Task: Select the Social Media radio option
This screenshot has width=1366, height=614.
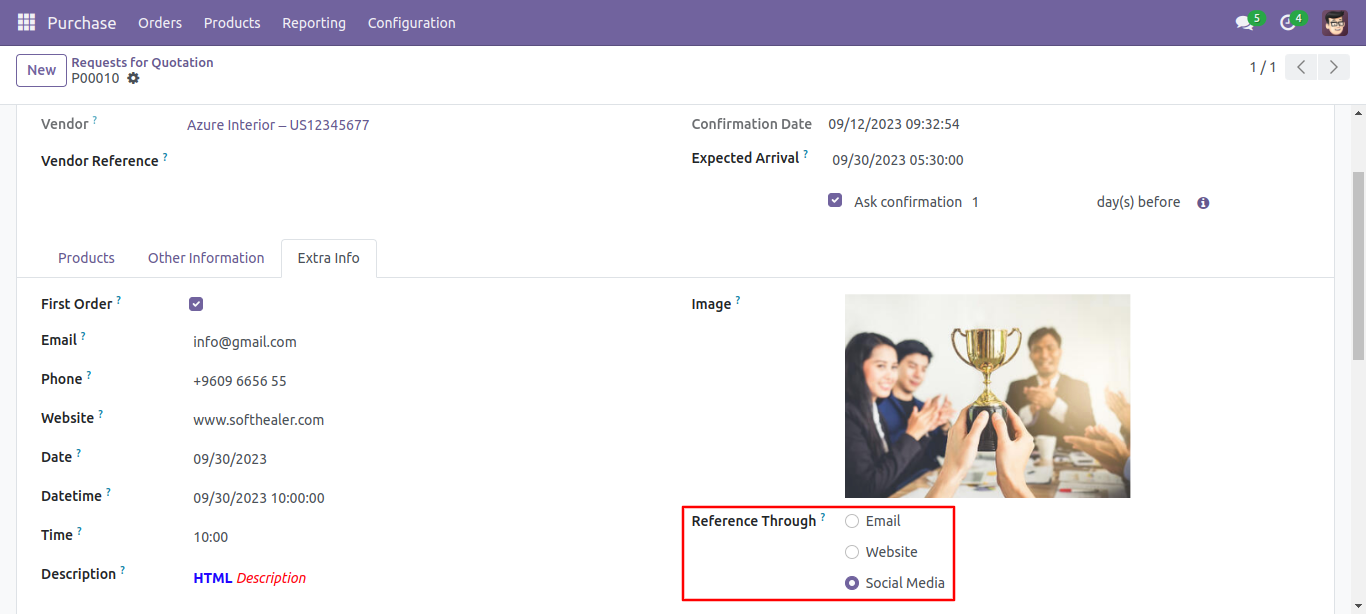Action: click(x=852, y=583)
